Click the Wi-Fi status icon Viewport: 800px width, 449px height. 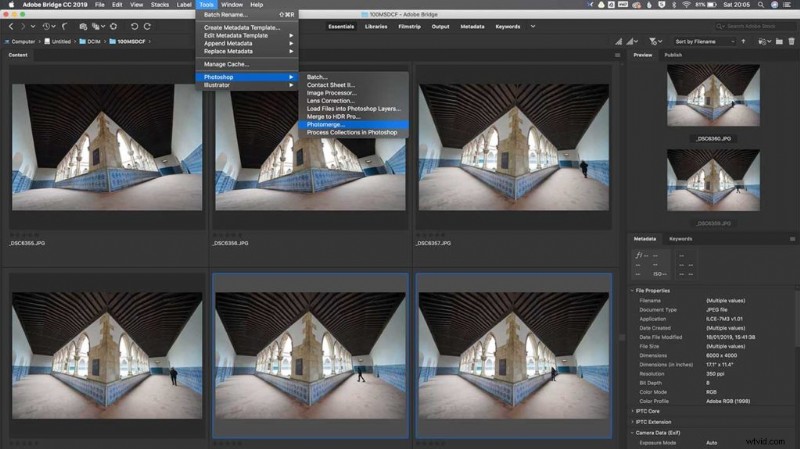click(686, 5)
